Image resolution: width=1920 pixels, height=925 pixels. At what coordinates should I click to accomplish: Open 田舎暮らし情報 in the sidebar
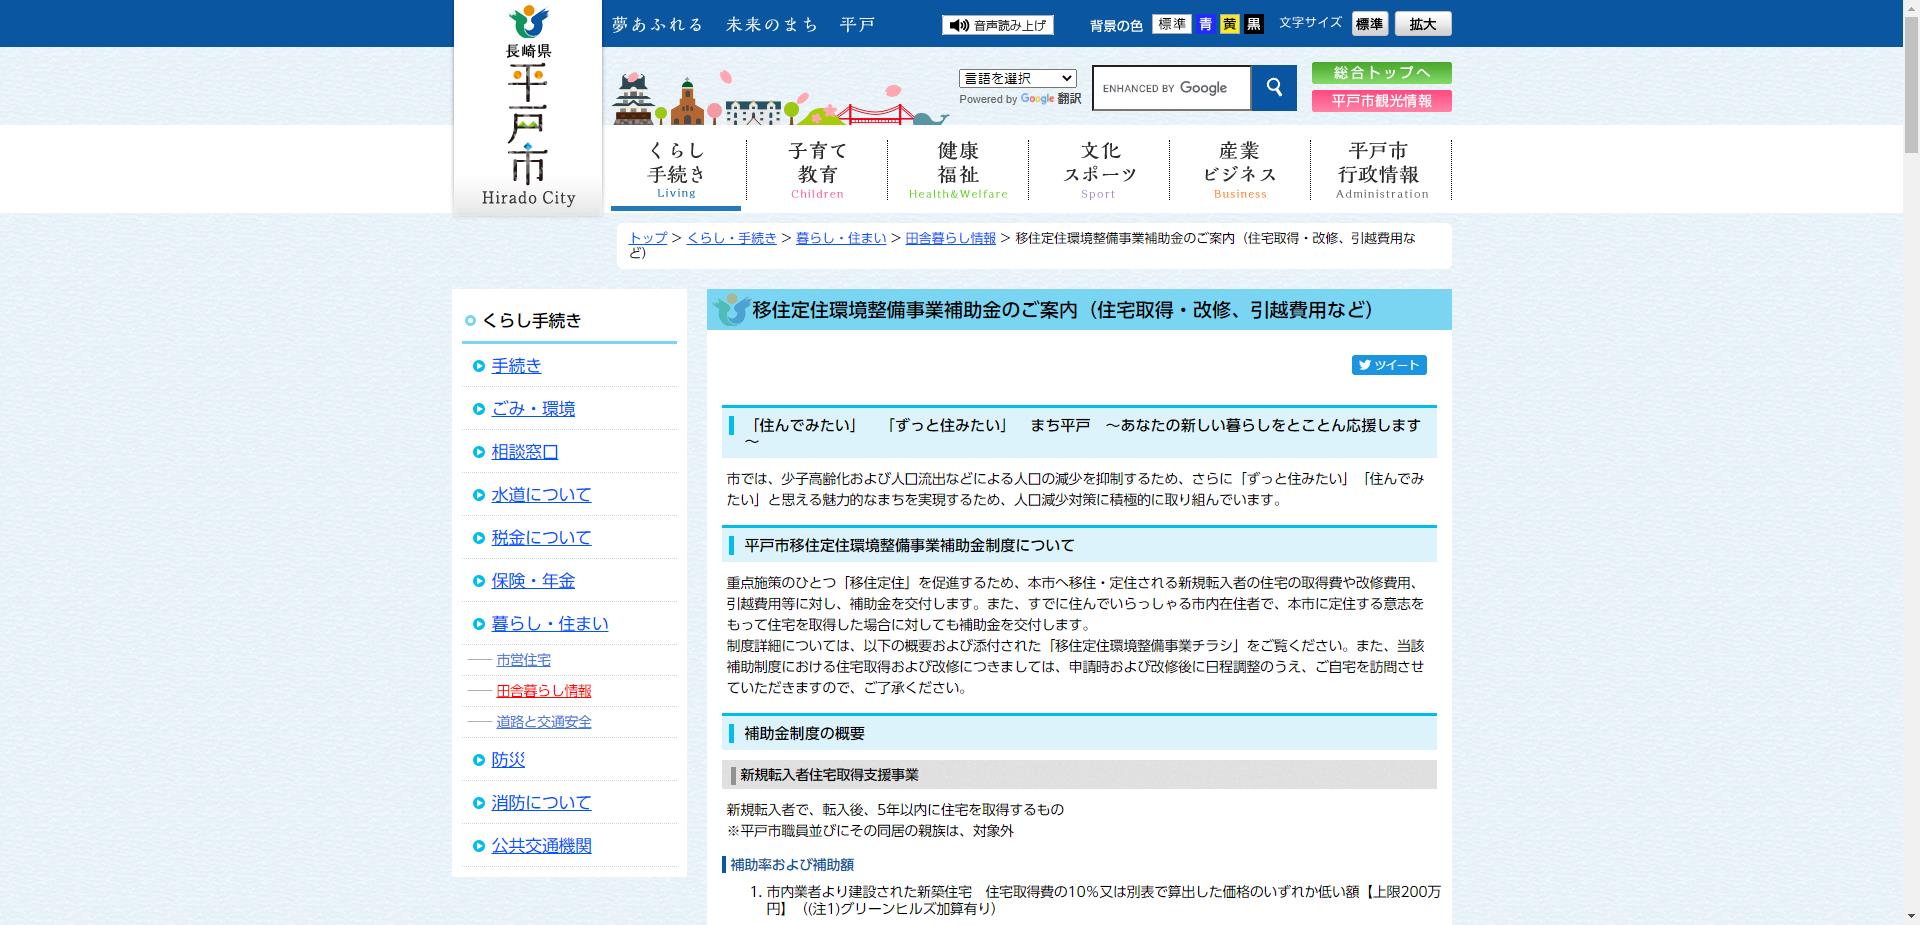[x=542, y=690]
